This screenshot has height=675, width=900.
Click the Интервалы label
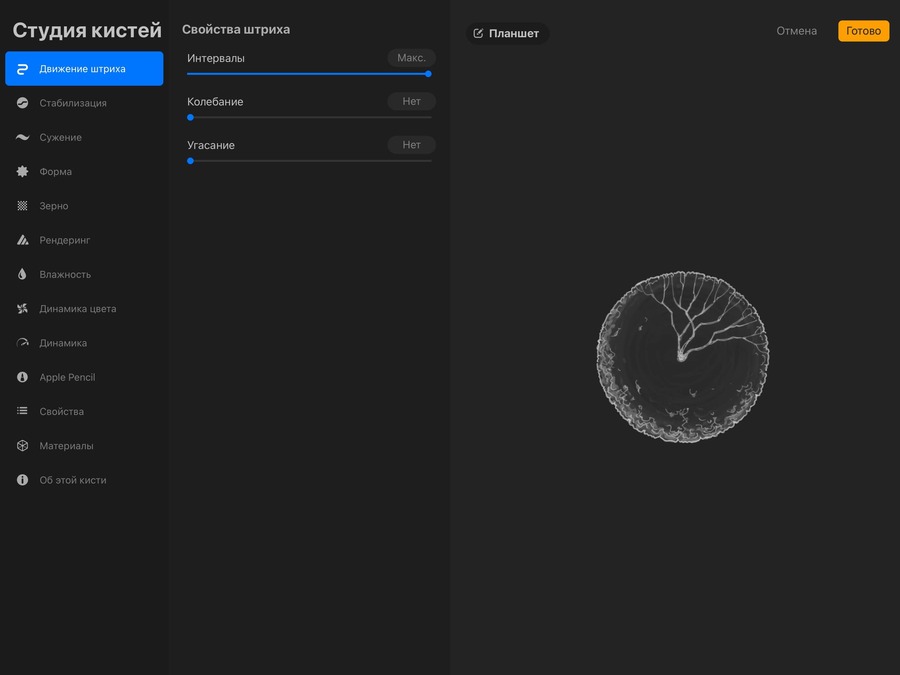click(x=216, y=58)
